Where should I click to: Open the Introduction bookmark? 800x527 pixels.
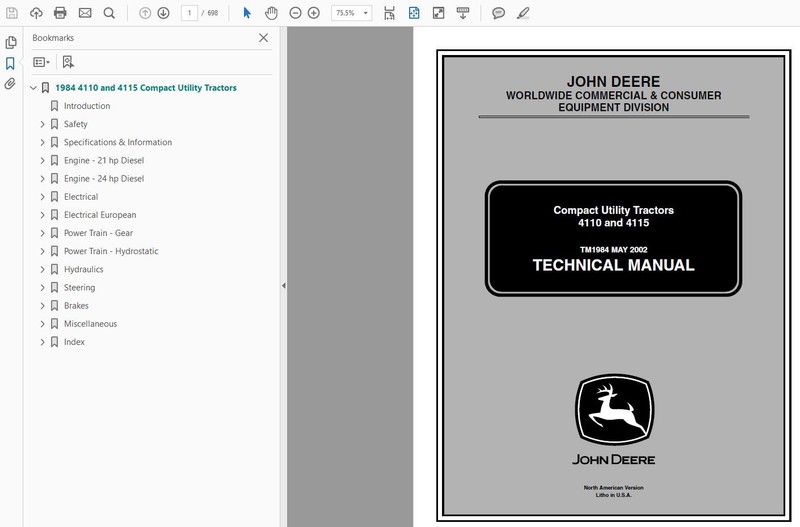[87, 106]
